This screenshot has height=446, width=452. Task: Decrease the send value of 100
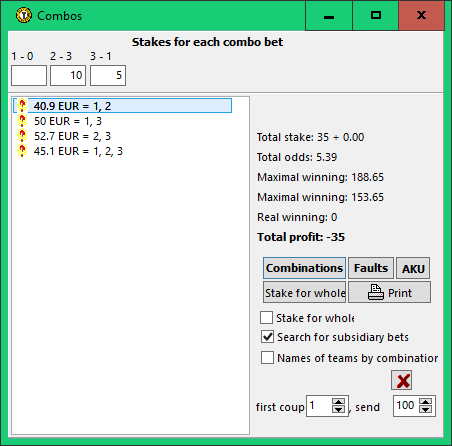(426, 409)
